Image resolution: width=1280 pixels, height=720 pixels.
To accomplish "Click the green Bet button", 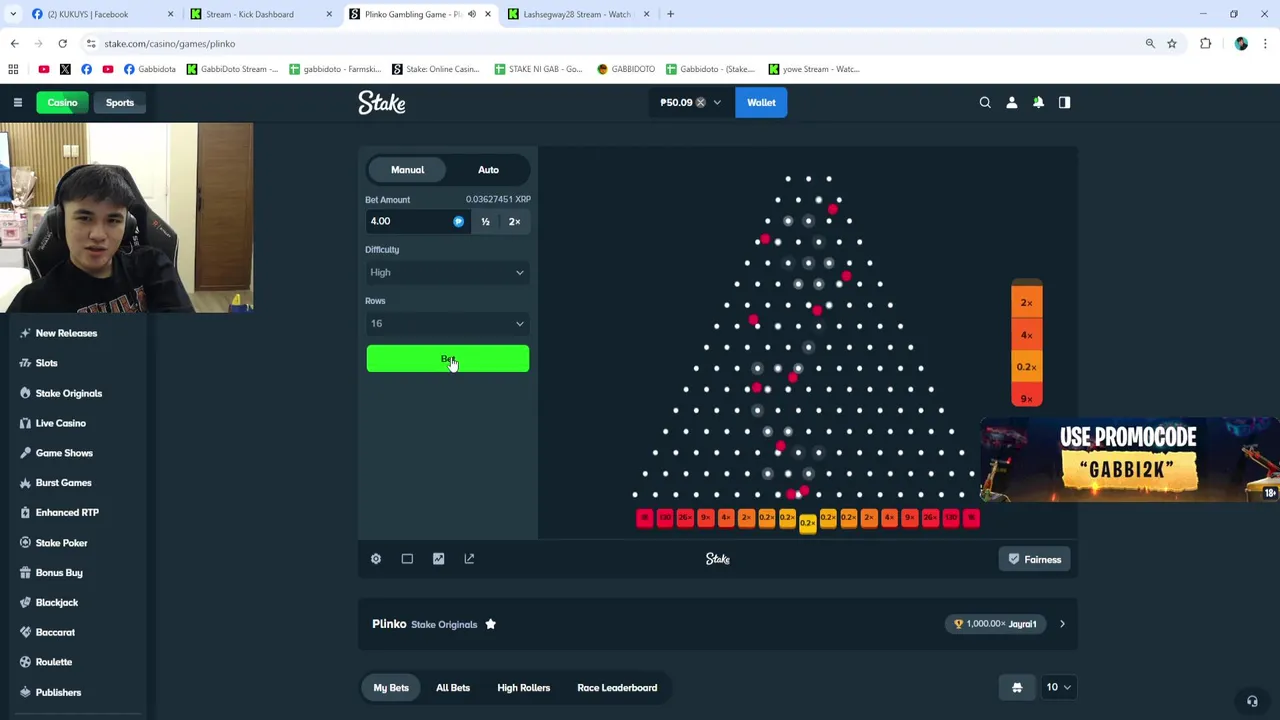I will pos(447,359).
